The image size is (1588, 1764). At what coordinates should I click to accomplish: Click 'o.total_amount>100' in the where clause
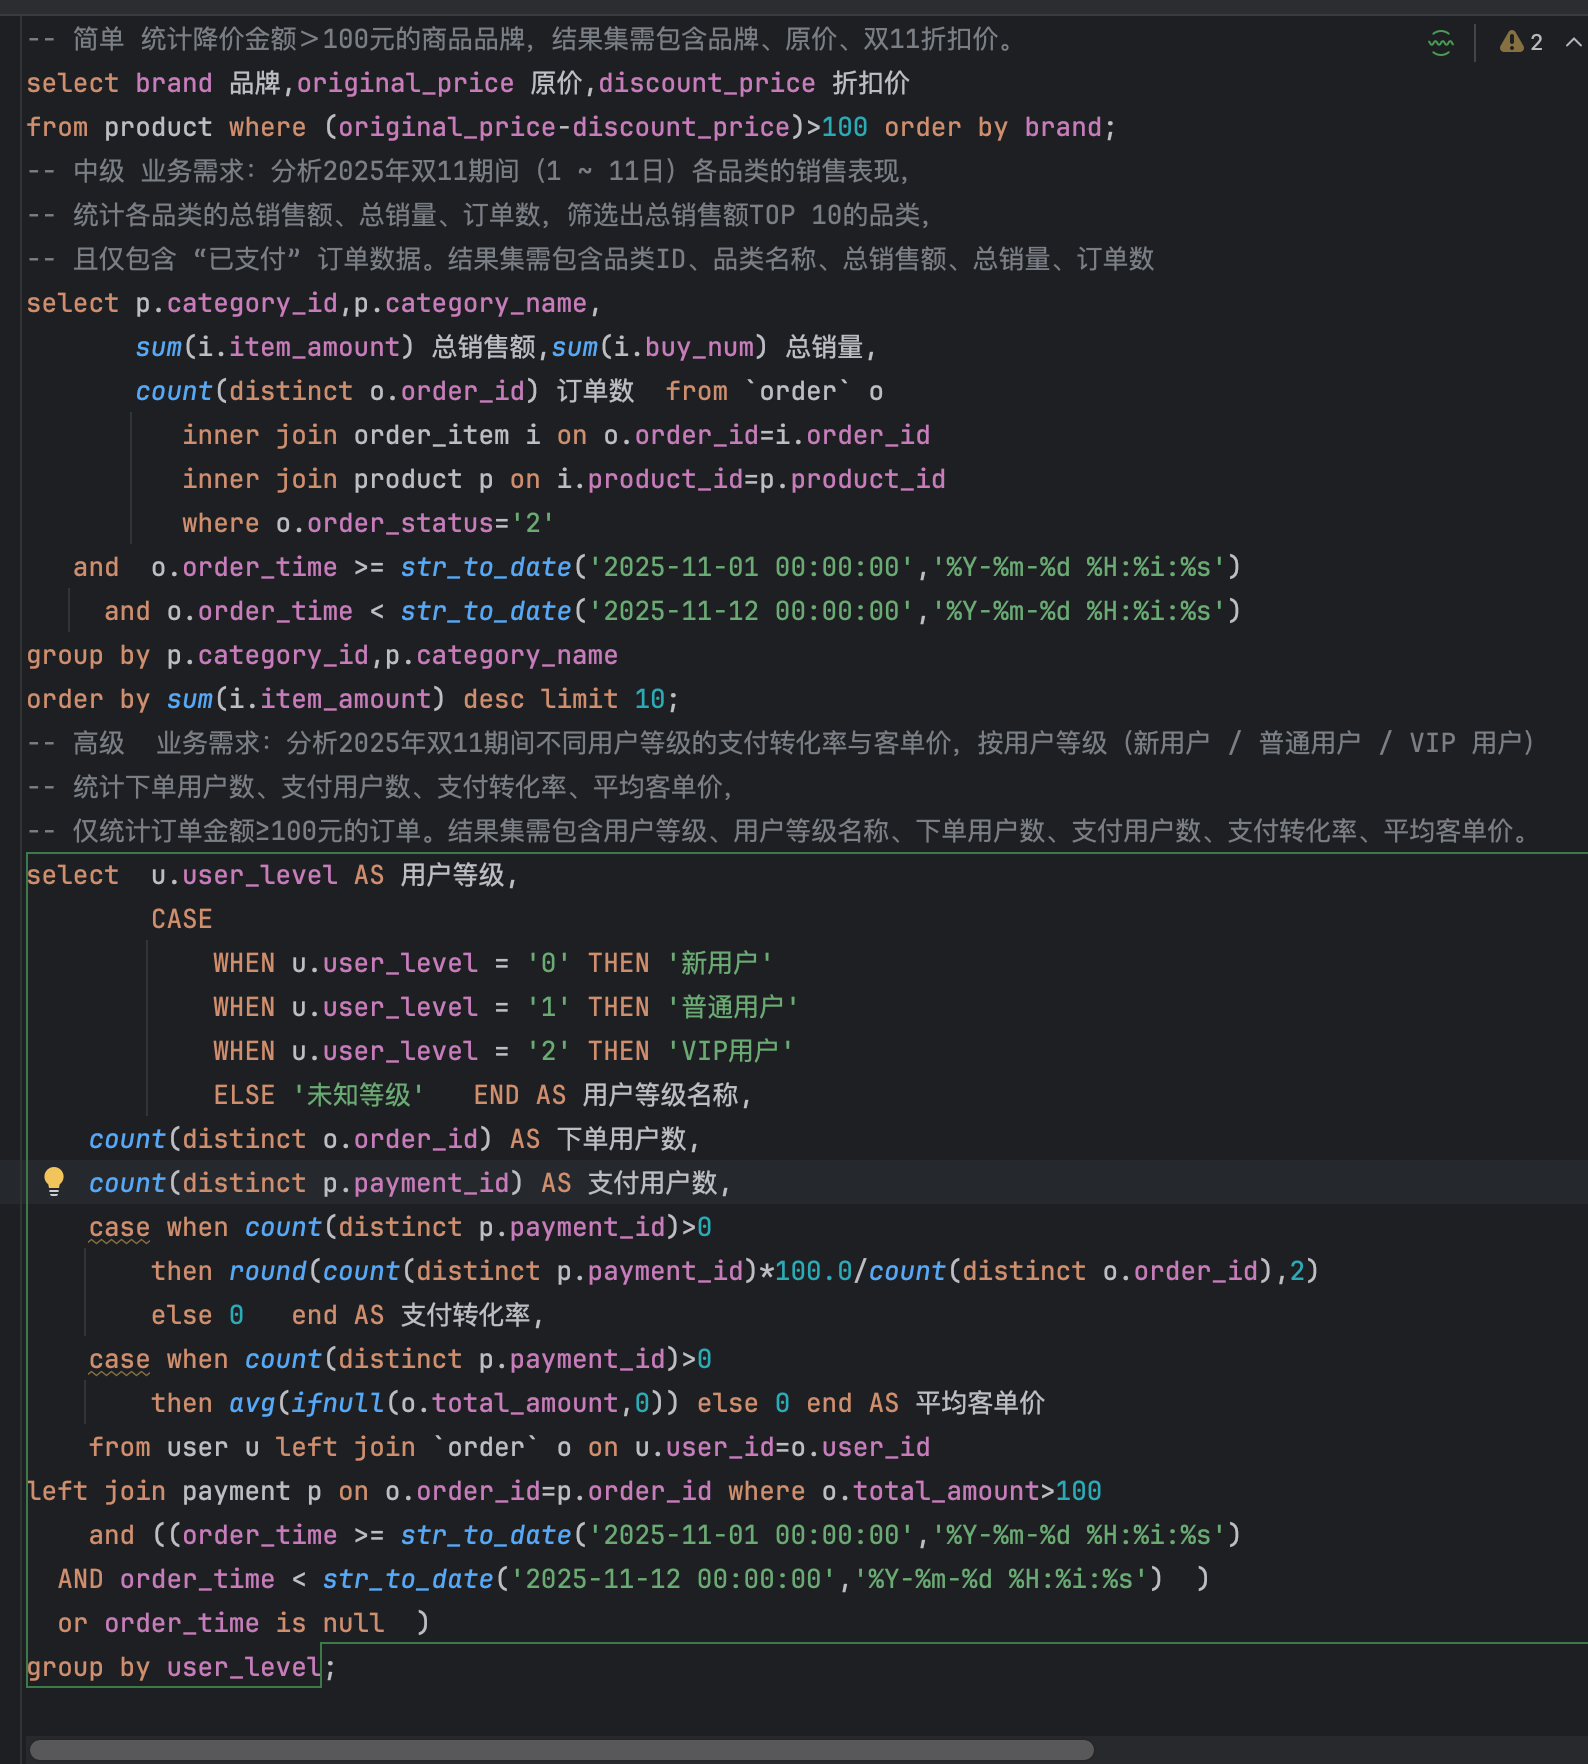click(961, 1491)
